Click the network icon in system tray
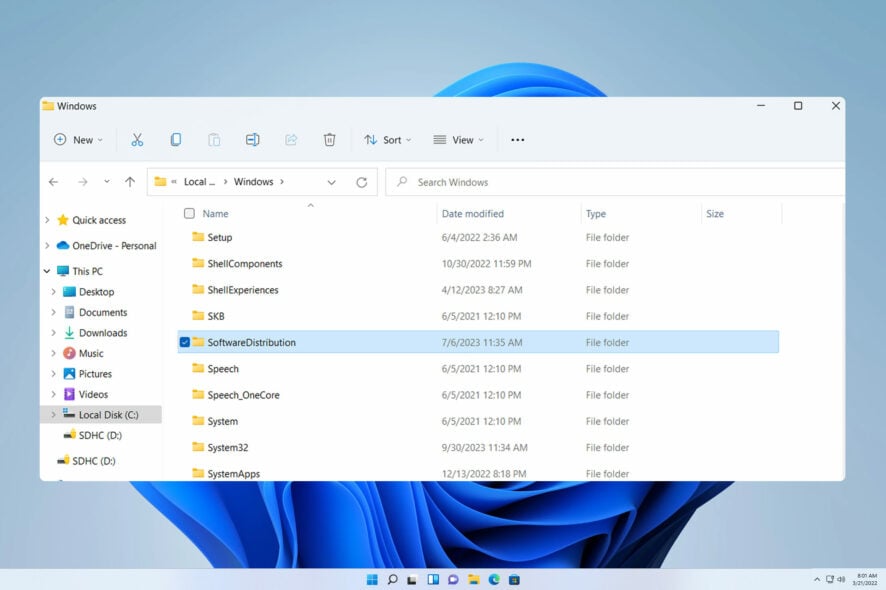The width and height of the screenshot is (886, 590). [829, 579]
